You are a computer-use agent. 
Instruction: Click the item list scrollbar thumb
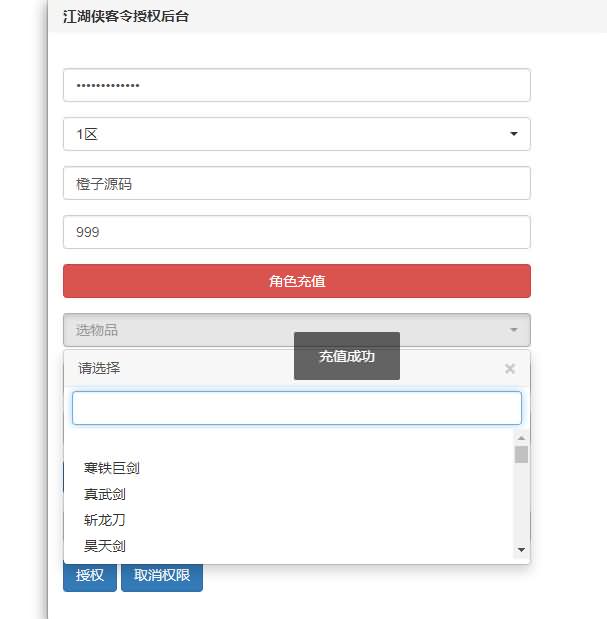521,455
